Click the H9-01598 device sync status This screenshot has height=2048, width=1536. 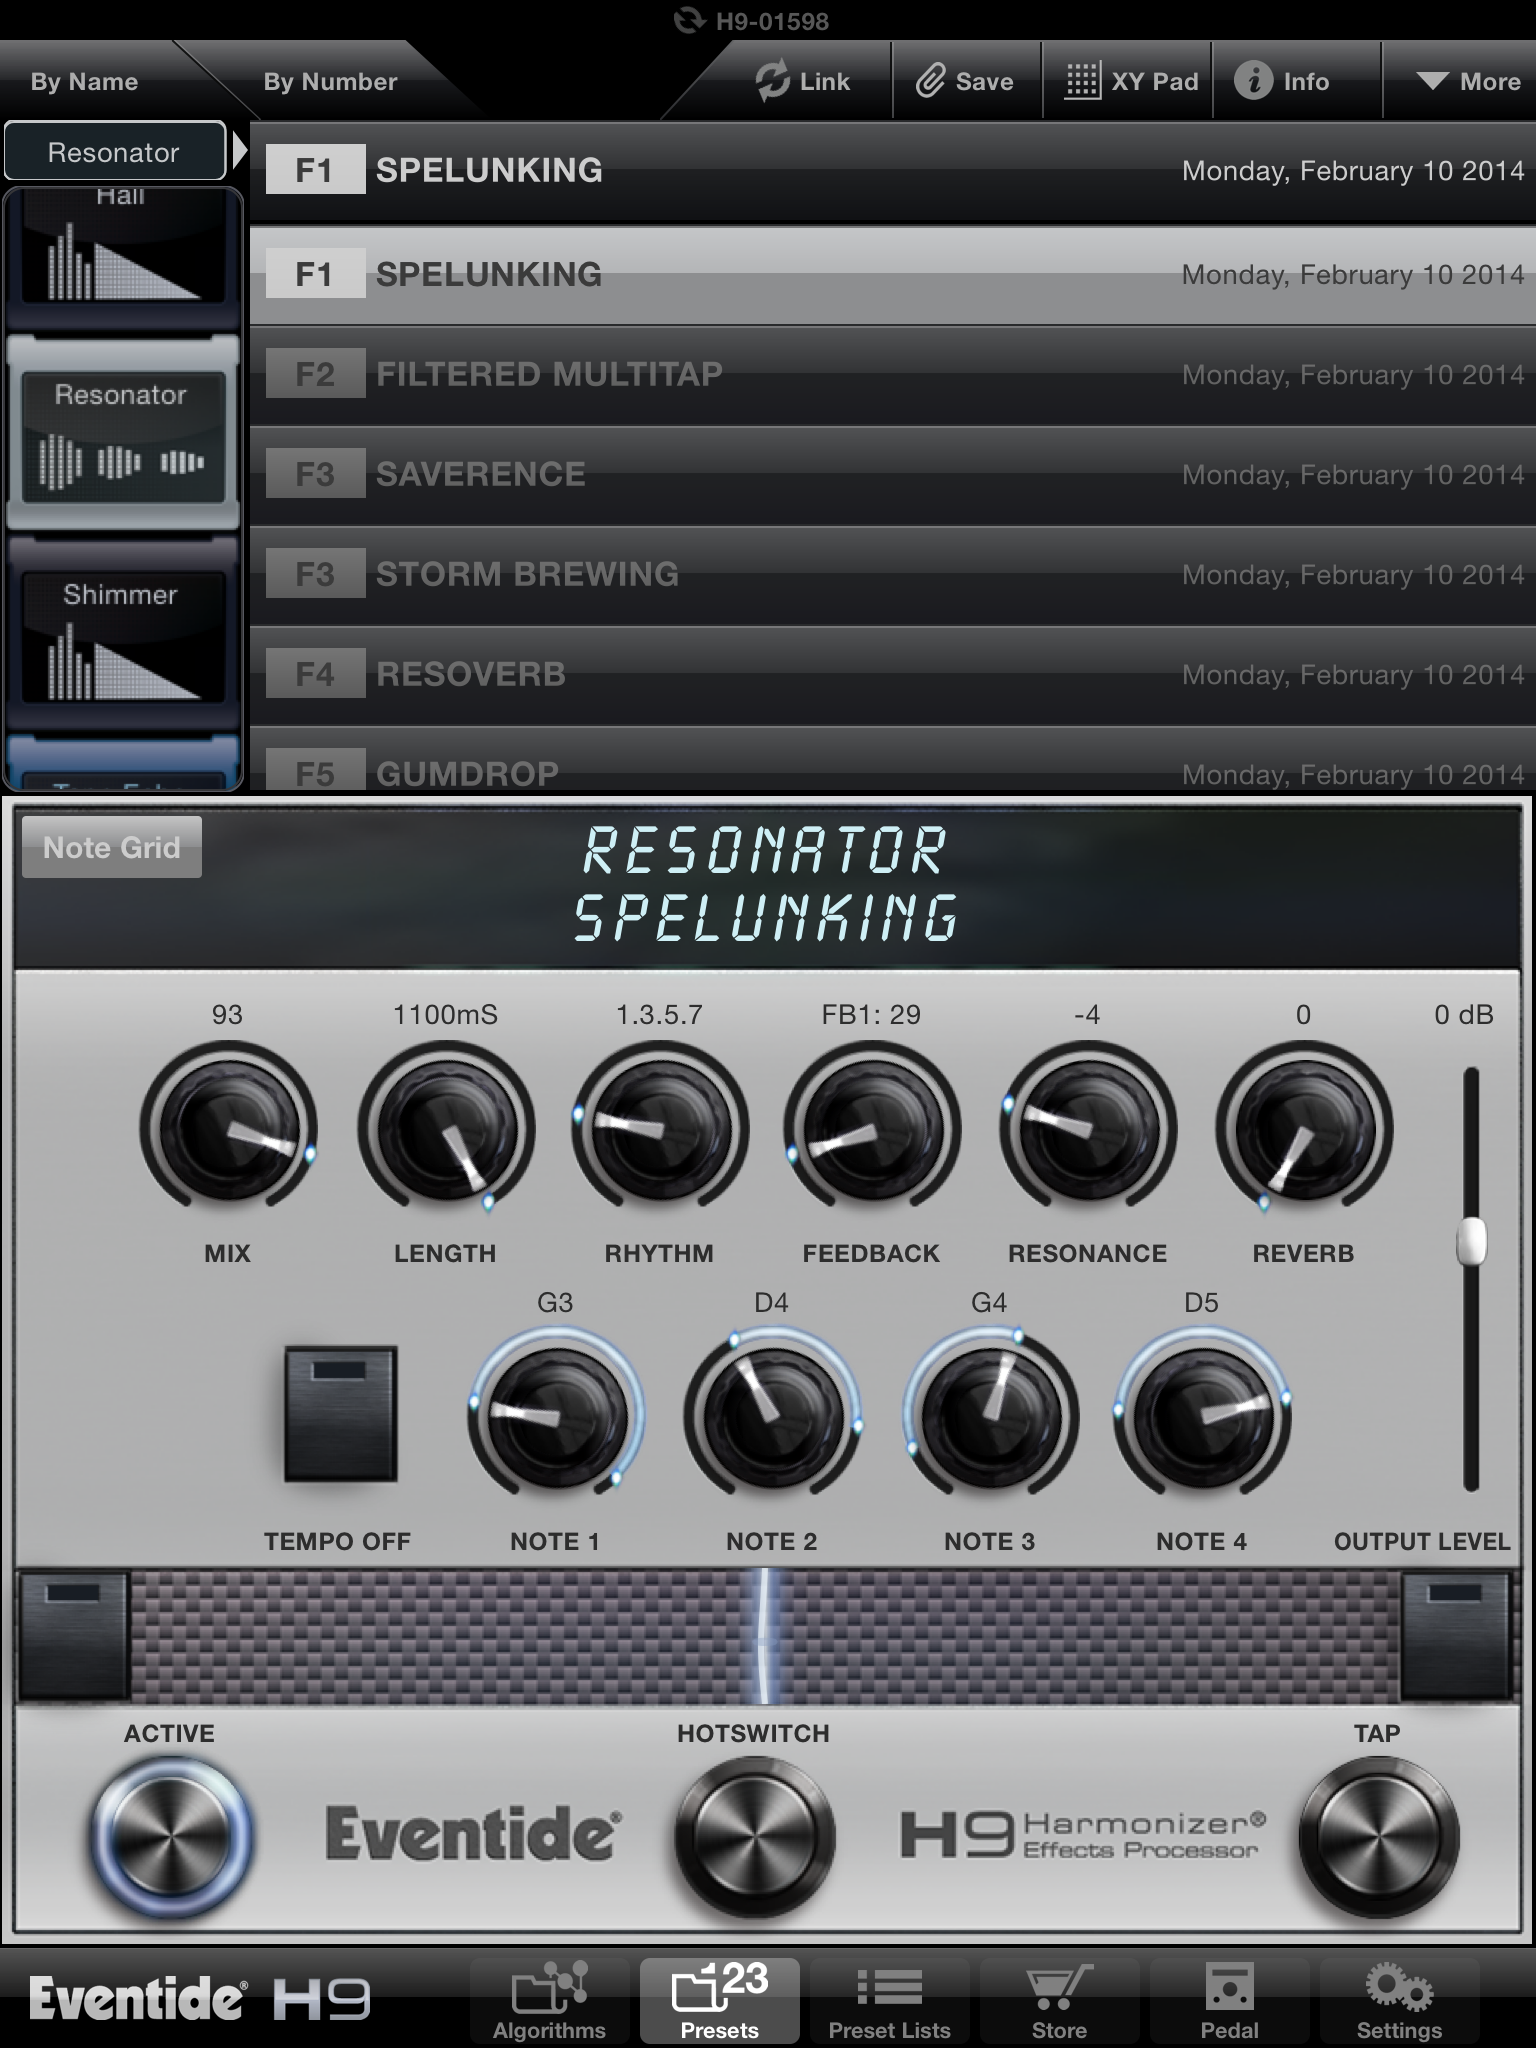[750, 21]
